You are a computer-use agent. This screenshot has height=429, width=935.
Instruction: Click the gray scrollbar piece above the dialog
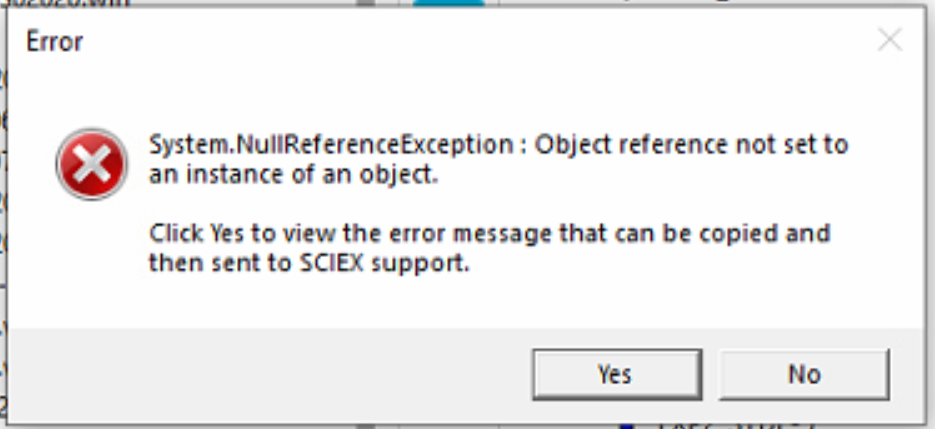(x=366, y=3)
